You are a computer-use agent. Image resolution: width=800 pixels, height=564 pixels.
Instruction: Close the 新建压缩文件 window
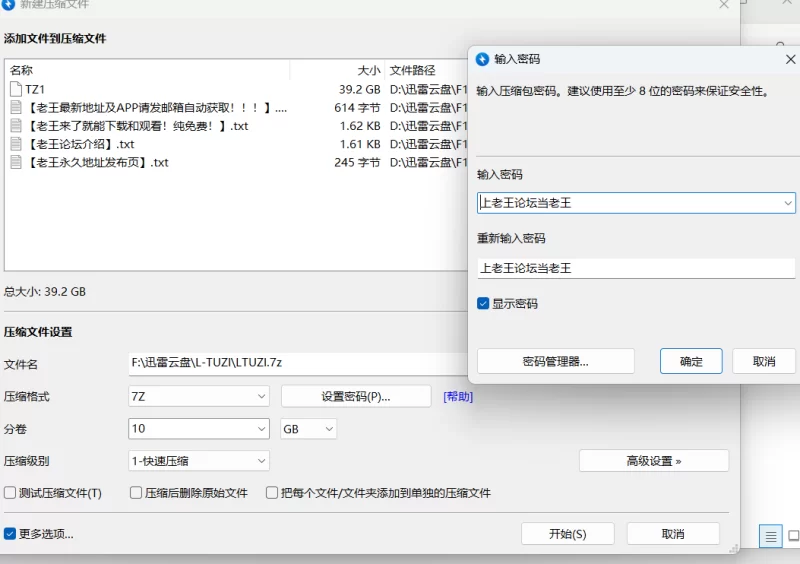pyautogui.click(x=723, y=5)
